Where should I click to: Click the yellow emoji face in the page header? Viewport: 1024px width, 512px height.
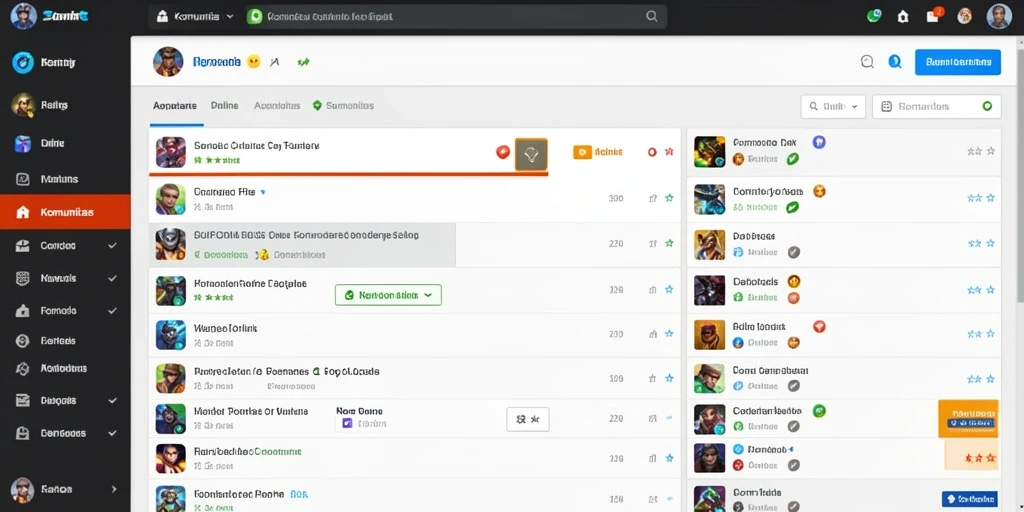click(x=253, y=62)
